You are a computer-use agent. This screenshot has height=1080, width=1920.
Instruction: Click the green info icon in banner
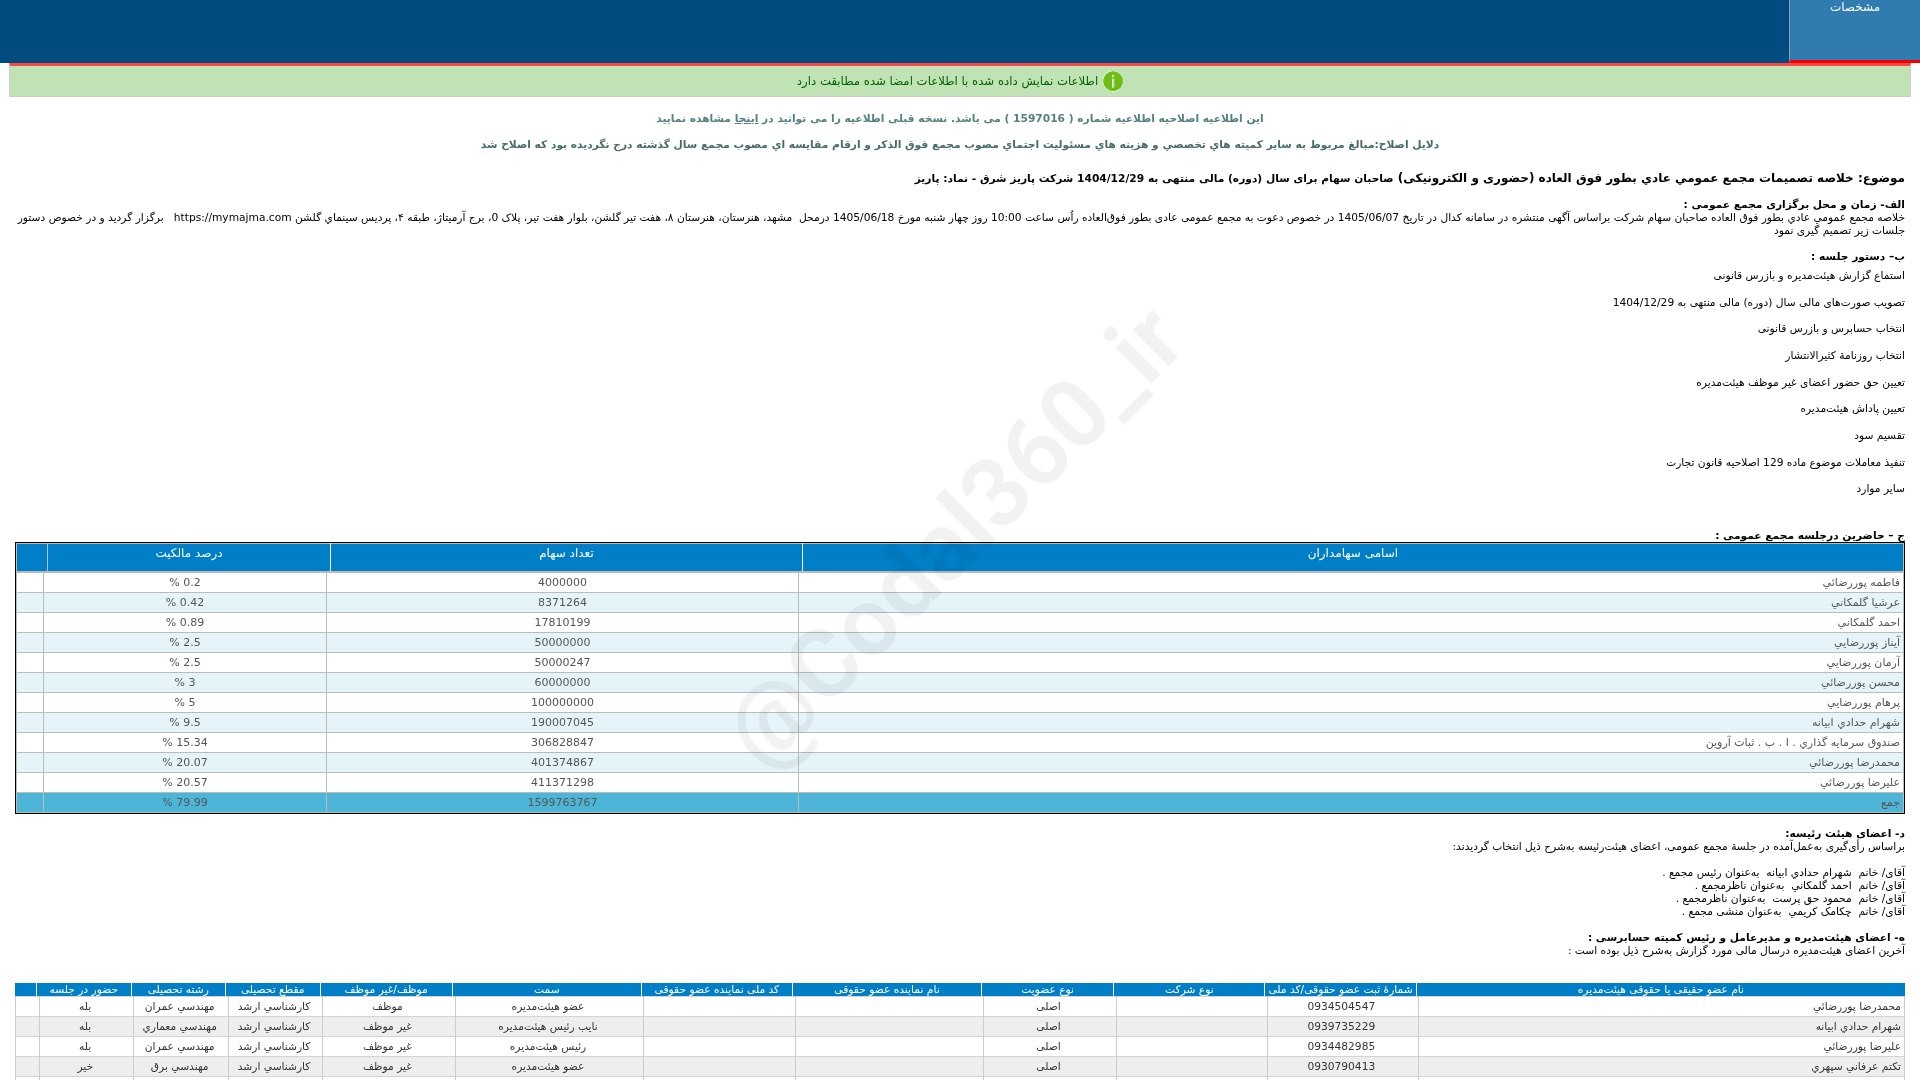[1113, 81]
